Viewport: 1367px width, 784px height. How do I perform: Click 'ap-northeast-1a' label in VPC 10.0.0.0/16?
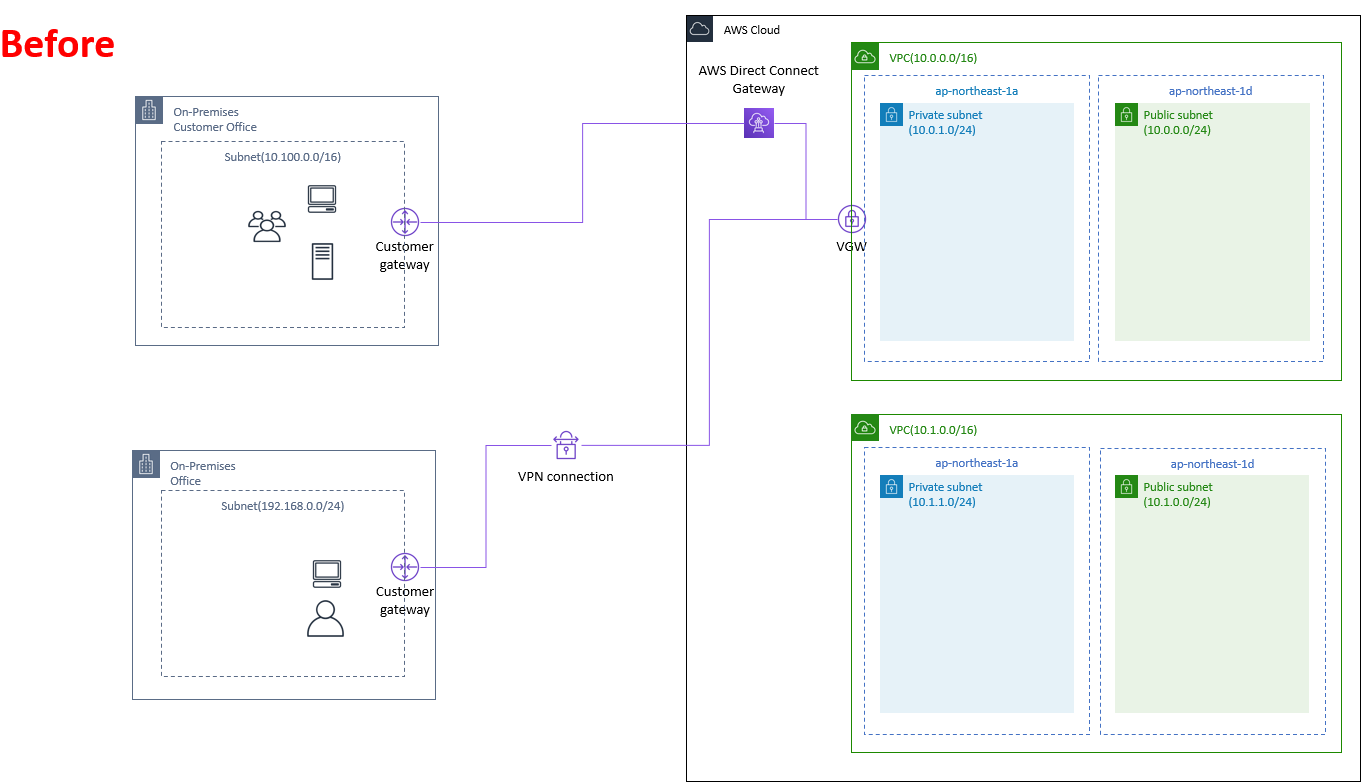(977, 91)
